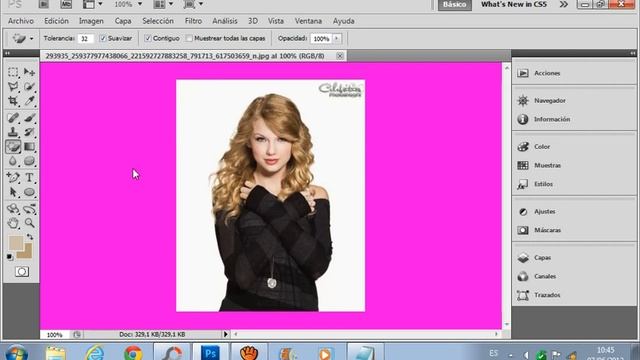Select the Hand tool
This screenshot has height=360, width=640.
[13, 223]
